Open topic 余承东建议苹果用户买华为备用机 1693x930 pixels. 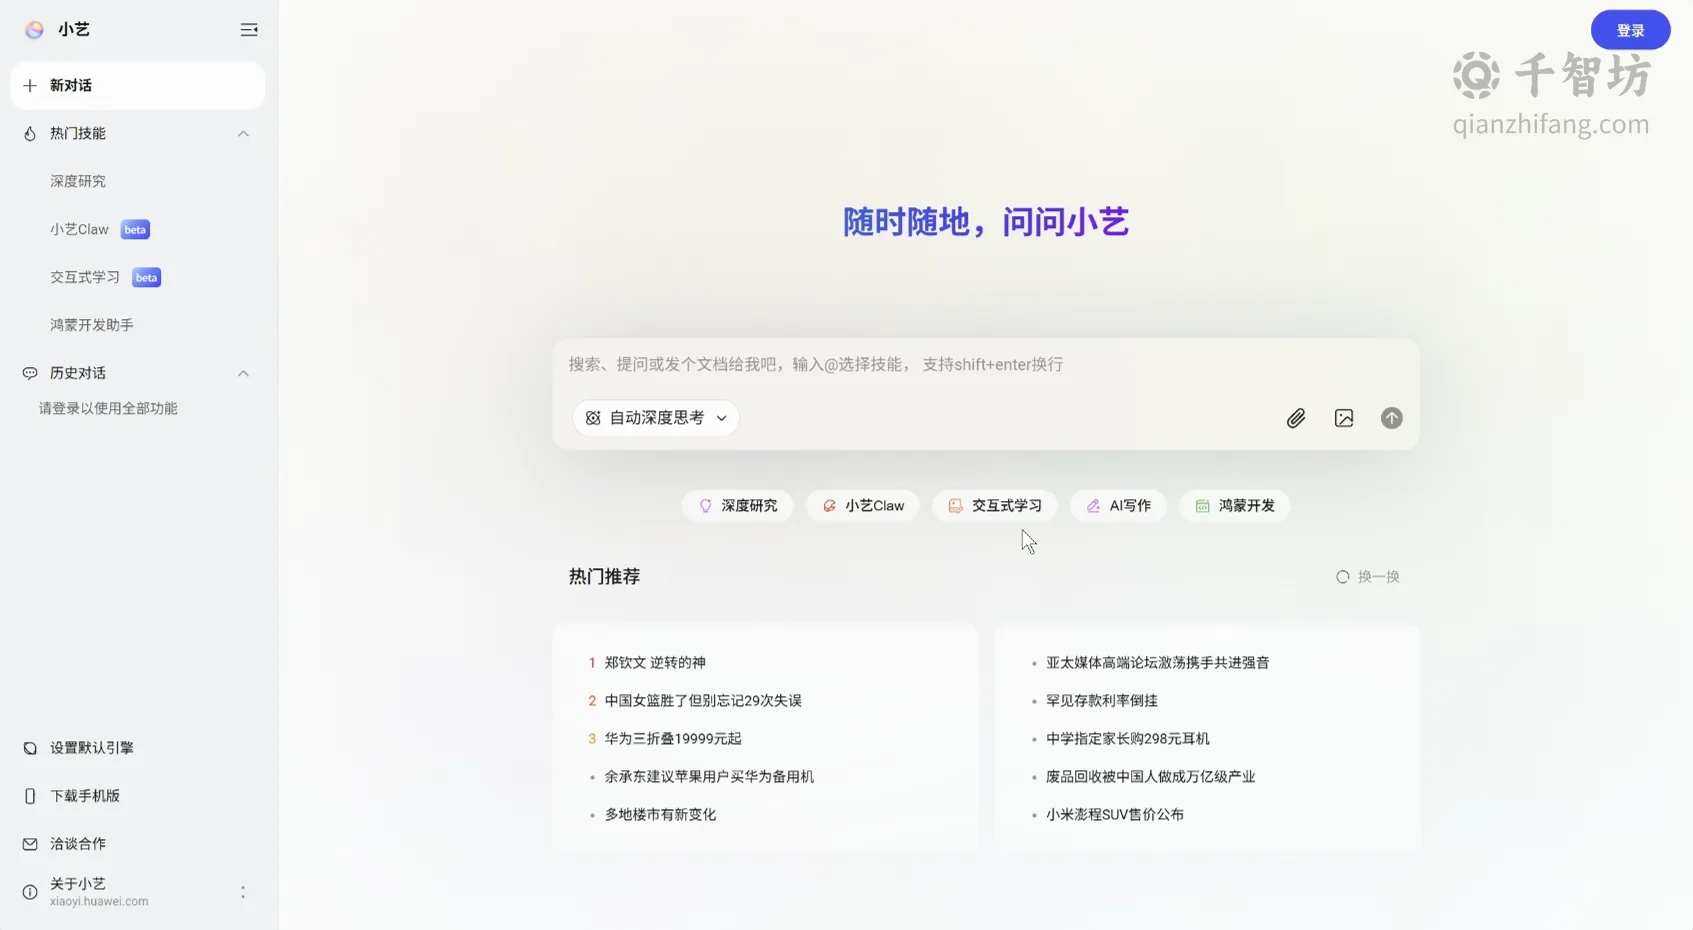709,777
